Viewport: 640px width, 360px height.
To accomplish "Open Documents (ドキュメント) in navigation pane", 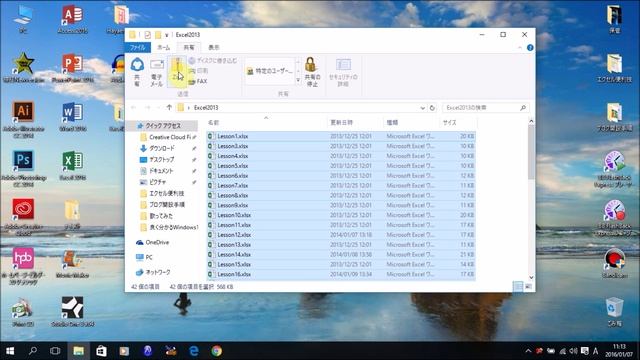I will (x=161, y=171).
